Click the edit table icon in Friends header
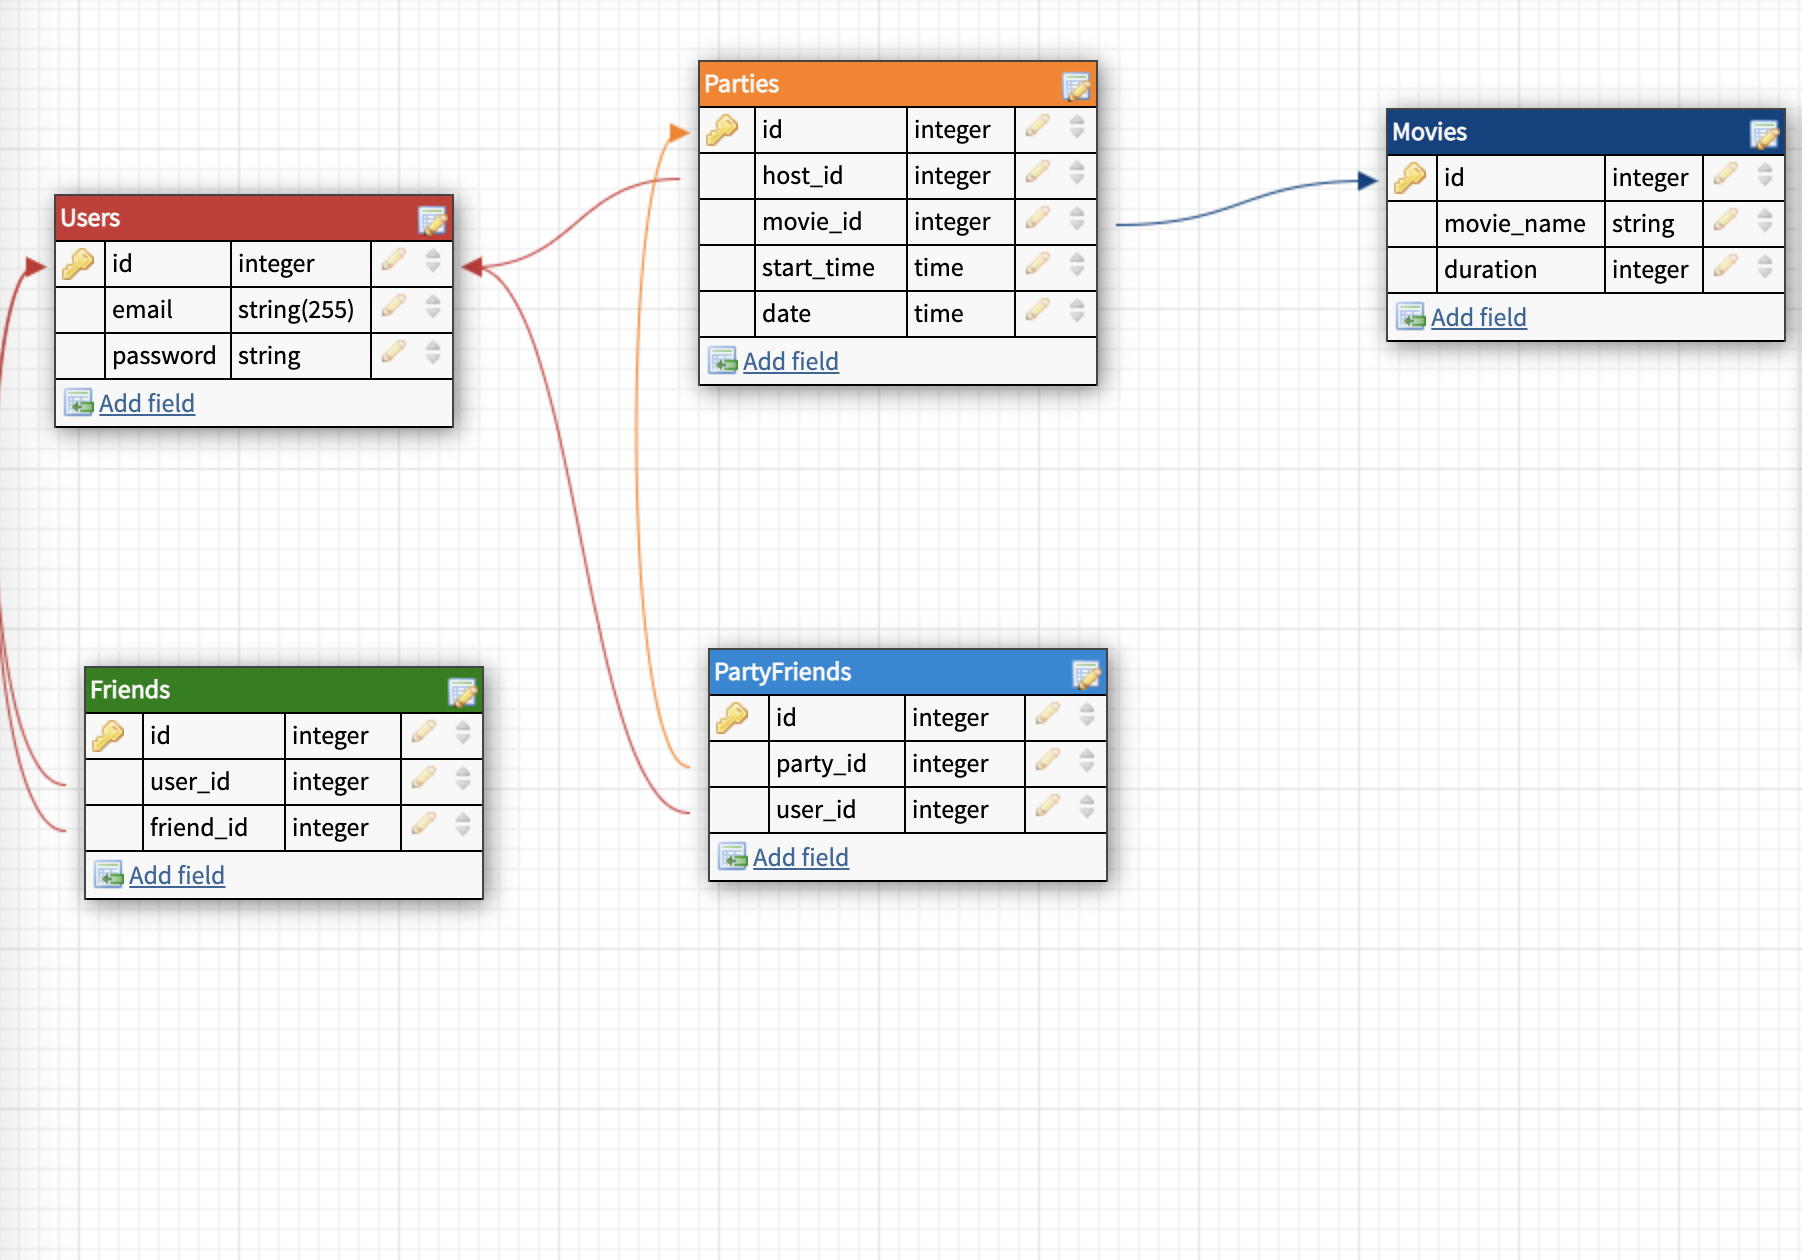 pyautogui.click(x=462, y=691)
